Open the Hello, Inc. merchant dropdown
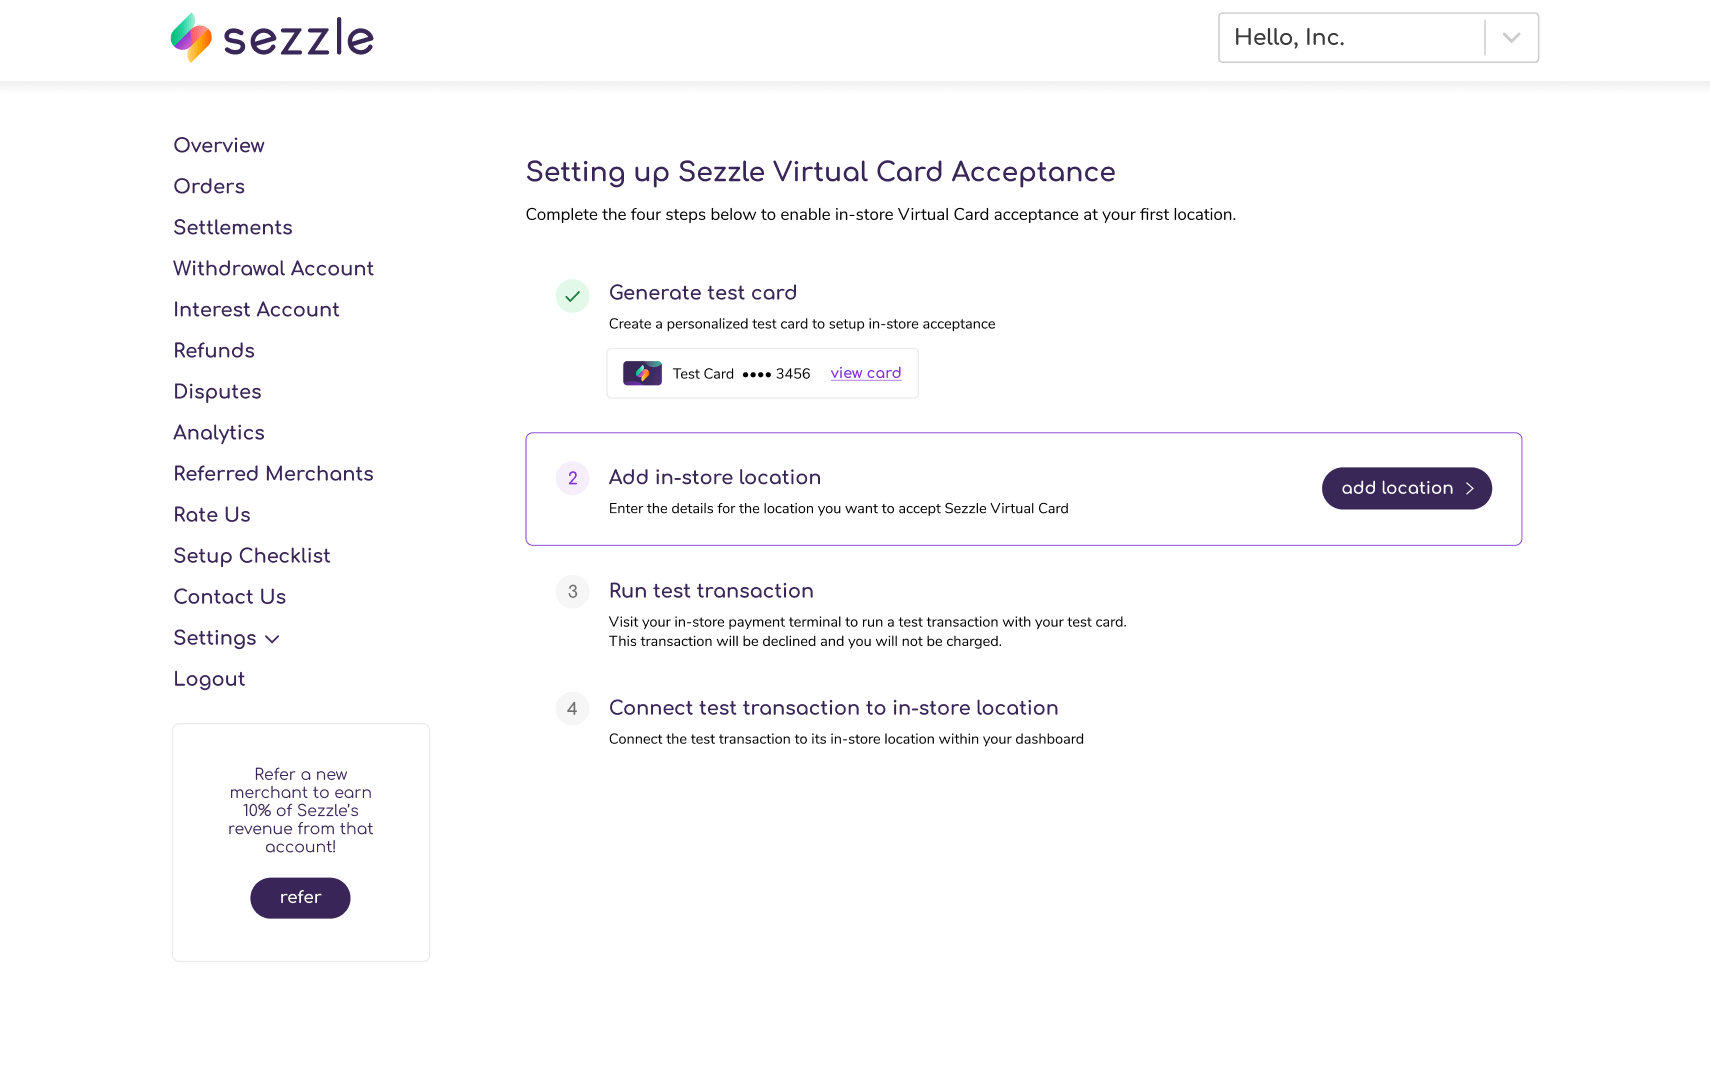Image resolution: width=1710 pixels, height=1070 pixels. pyautogui.click(x=1378, y=38)
